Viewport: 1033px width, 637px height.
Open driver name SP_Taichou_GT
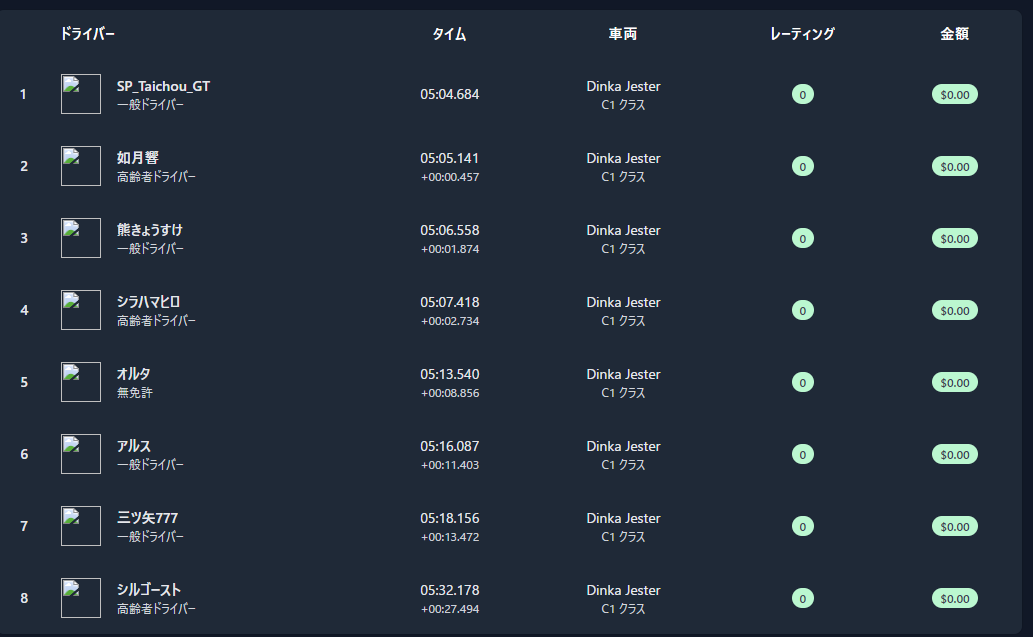(x=163, y=86)
